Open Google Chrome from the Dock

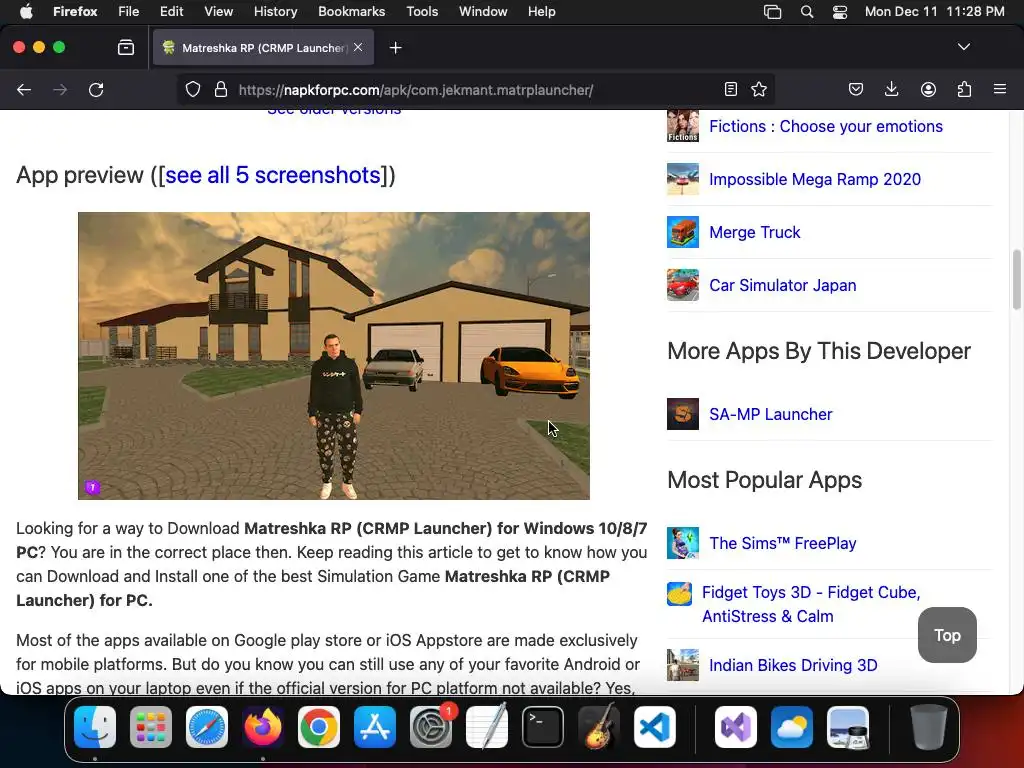[x=319, y=727]
